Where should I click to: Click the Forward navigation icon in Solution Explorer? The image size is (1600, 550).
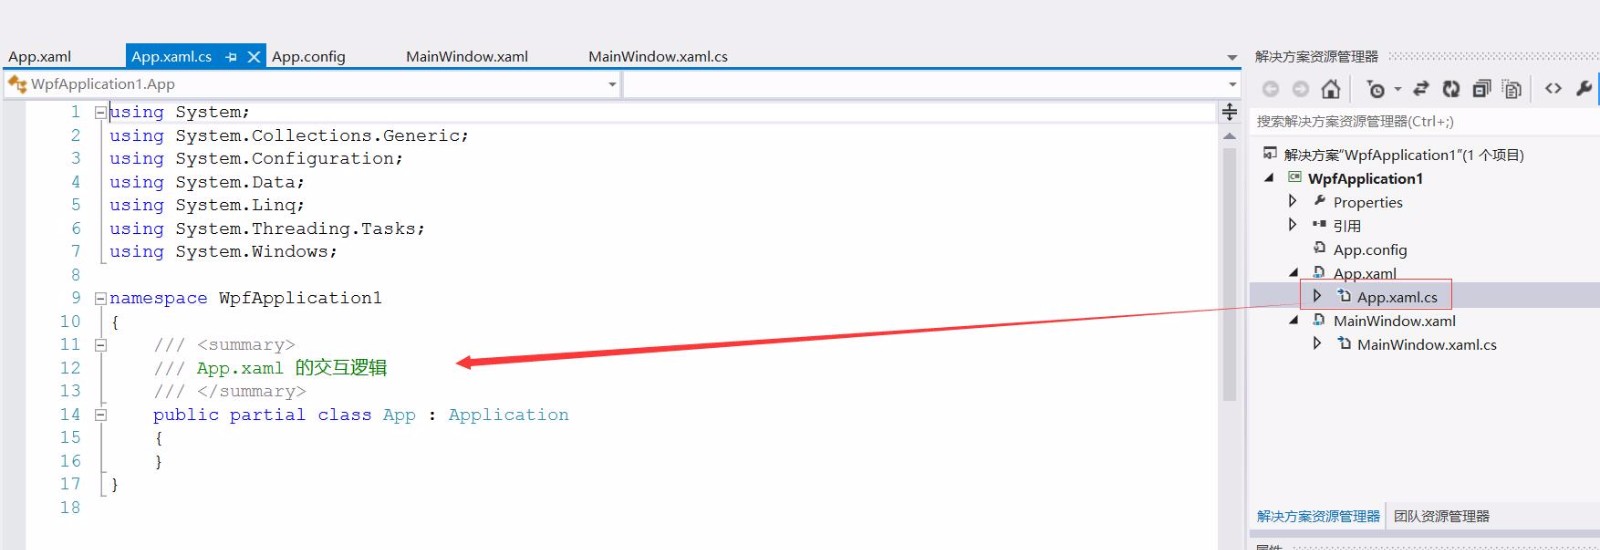coord(1300,89)
